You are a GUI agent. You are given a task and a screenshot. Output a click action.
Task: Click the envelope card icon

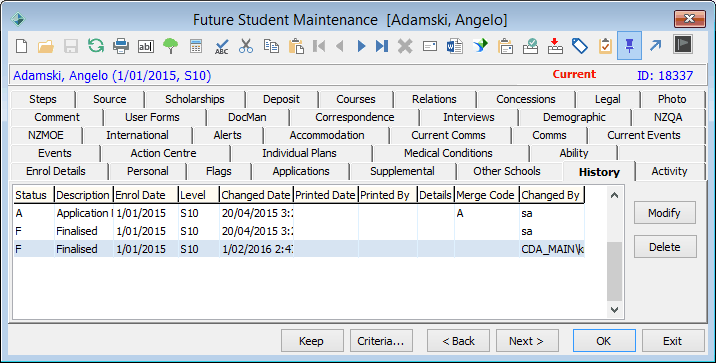point(430,46)
